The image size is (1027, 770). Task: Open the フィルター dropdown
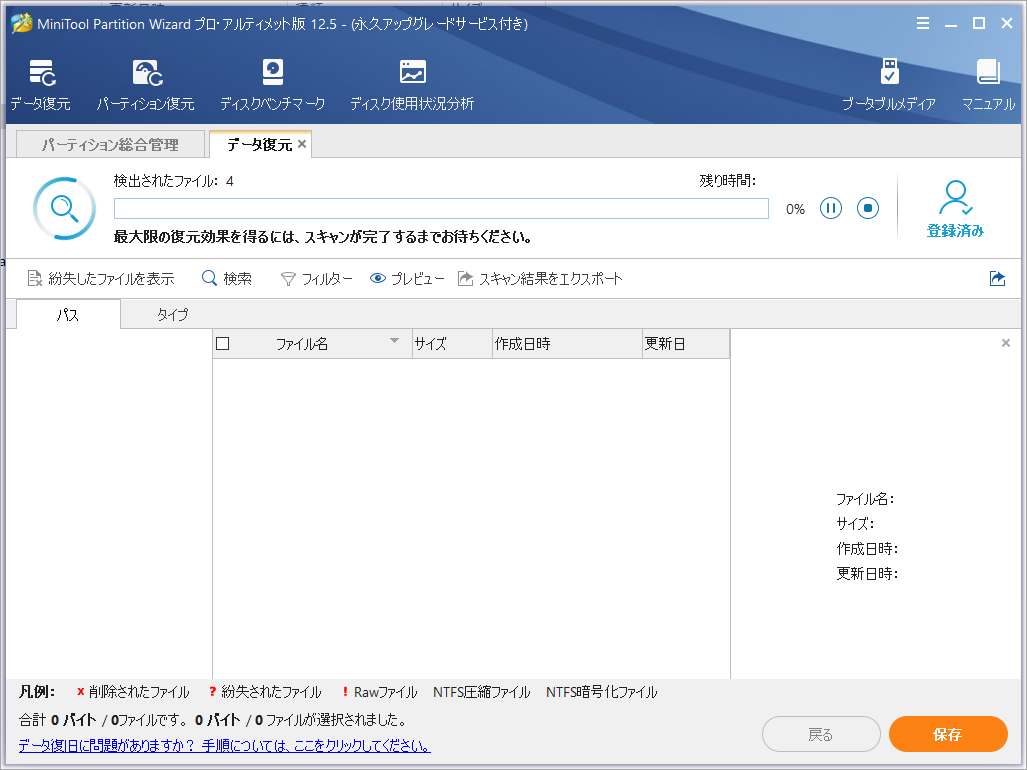[316, 278]
